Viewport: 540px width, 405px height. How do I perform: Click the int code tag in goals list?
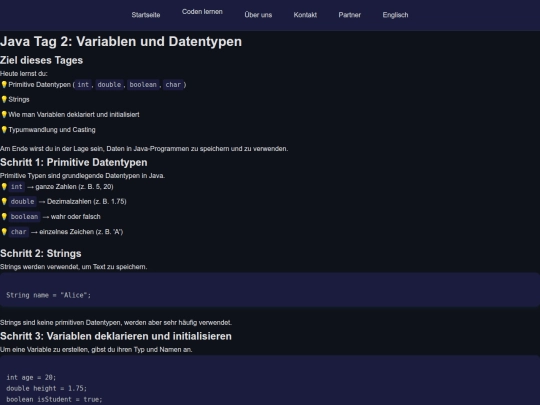point(83,84)
